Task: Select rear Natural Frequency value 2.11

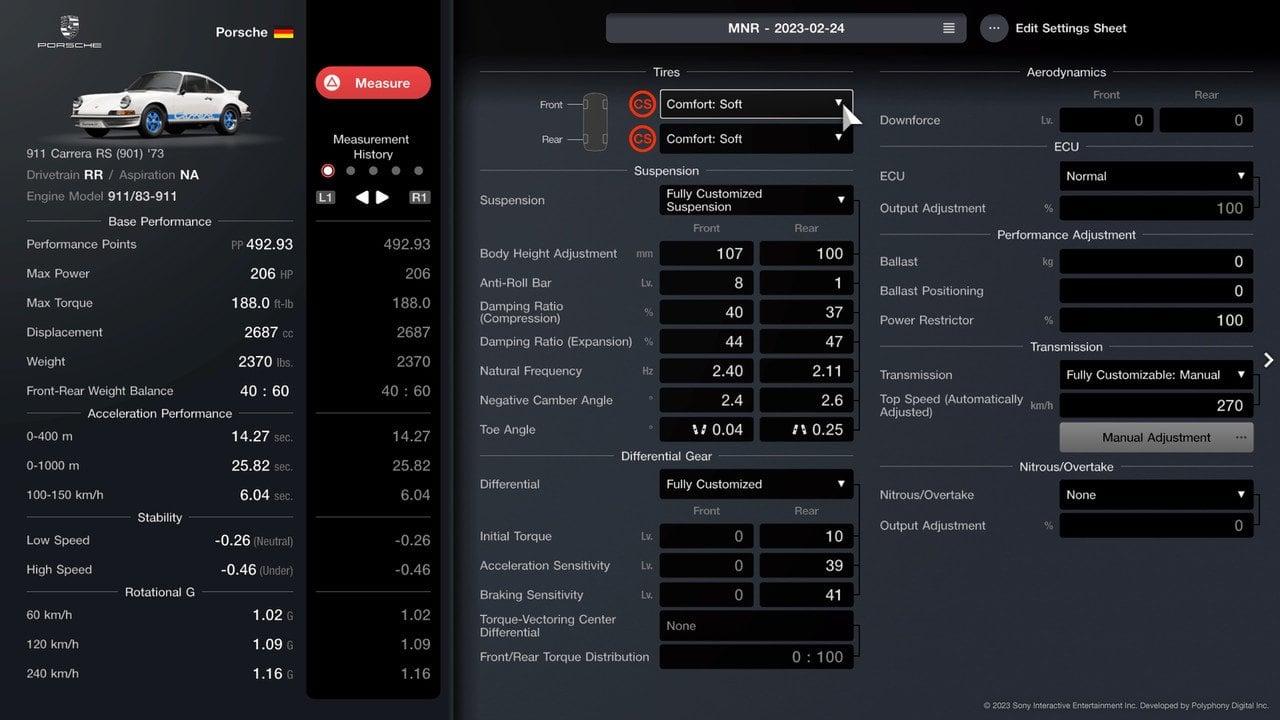Action: [x=806, y=371]
